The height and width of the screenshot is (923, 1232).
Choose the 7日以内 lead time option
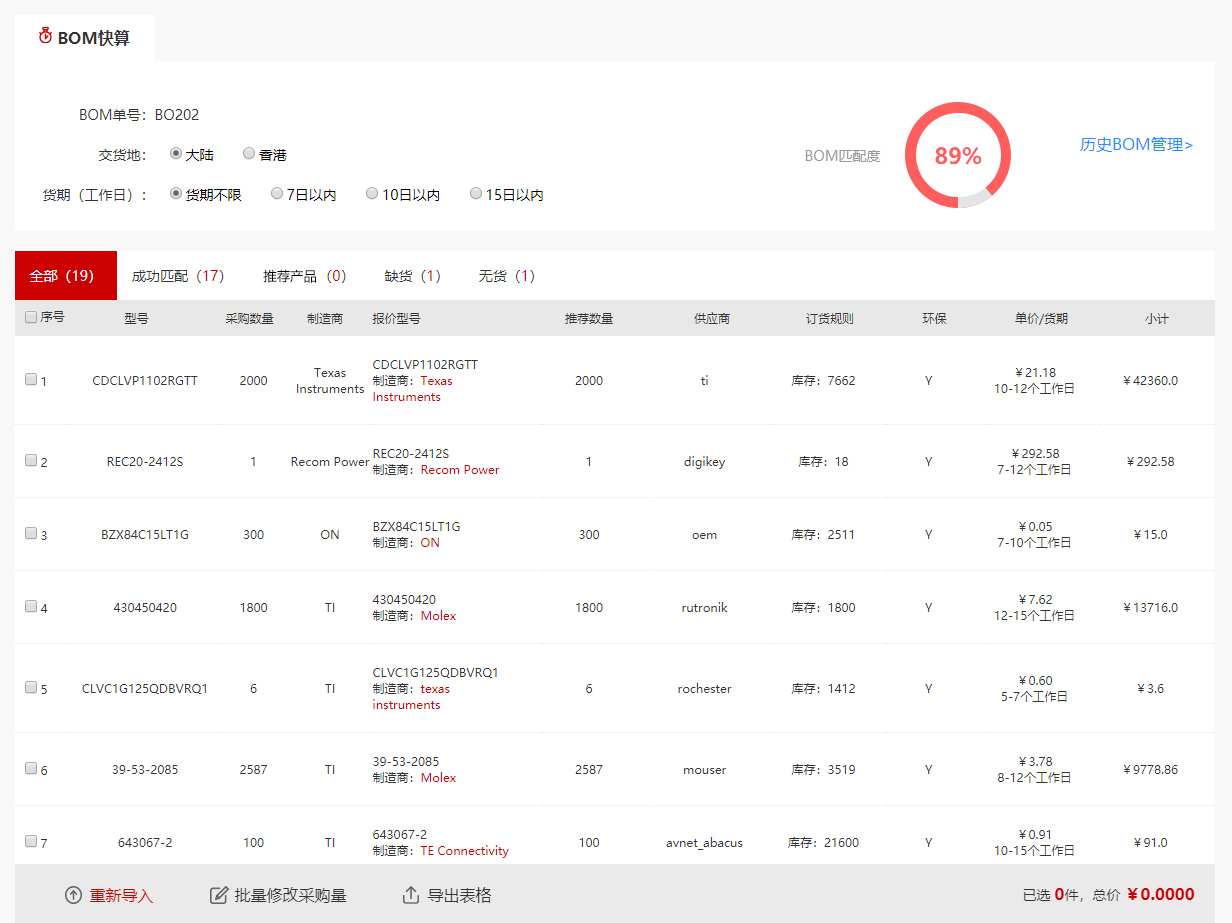(277, 194)
